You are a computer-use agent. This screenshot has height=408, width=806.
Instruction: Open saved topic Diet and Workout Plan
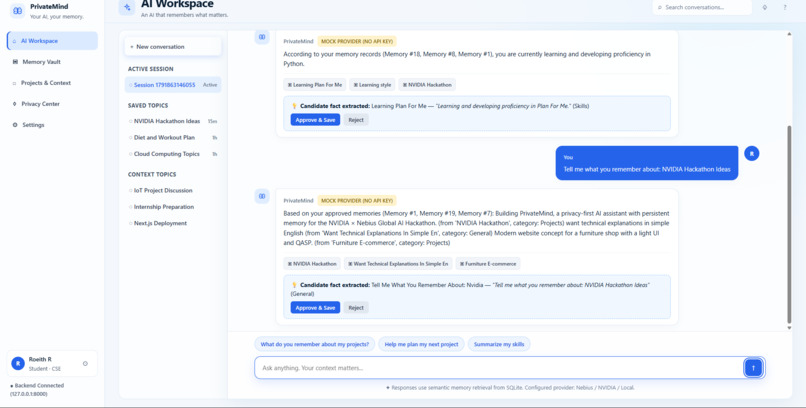click(173, 138)
